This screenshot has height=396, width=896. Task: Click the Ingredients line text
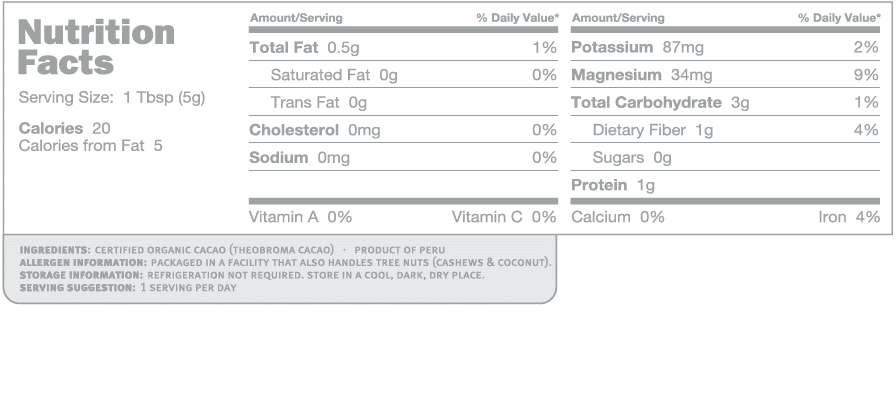tap(232, 250)
